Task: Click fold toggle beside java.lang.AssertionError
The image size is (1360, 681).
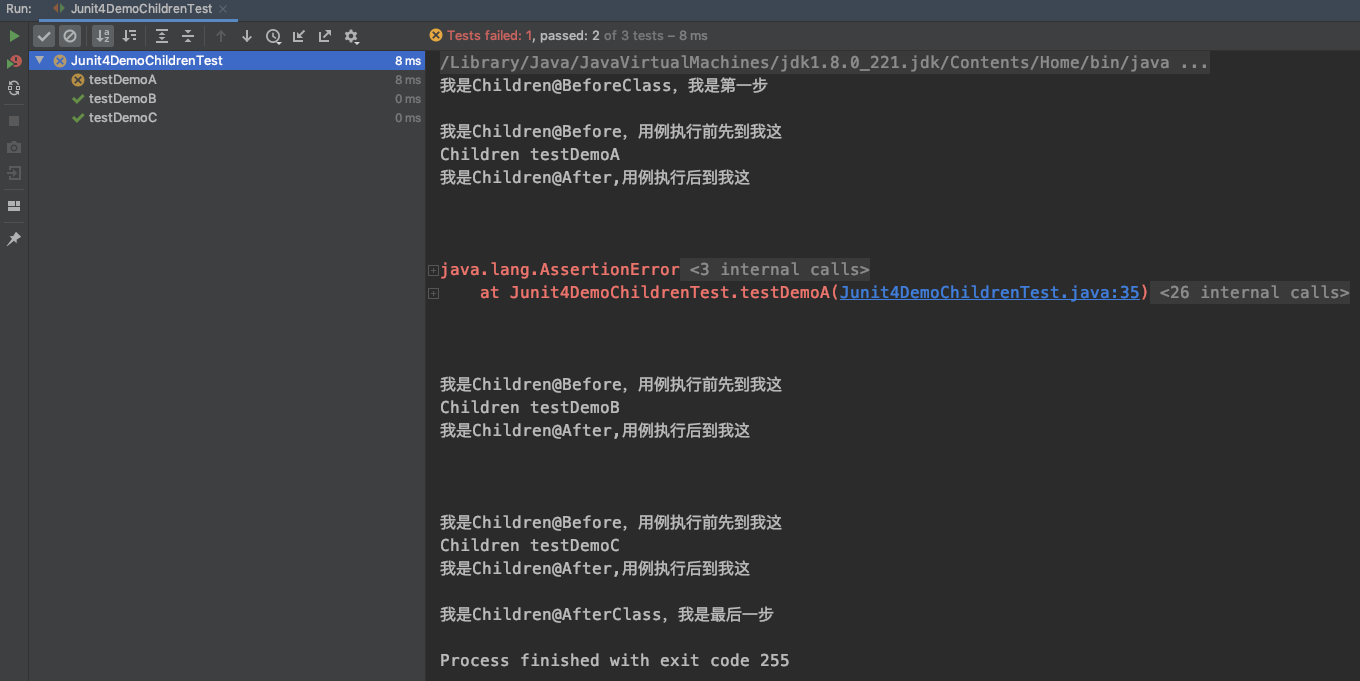Action: point(433,270)
